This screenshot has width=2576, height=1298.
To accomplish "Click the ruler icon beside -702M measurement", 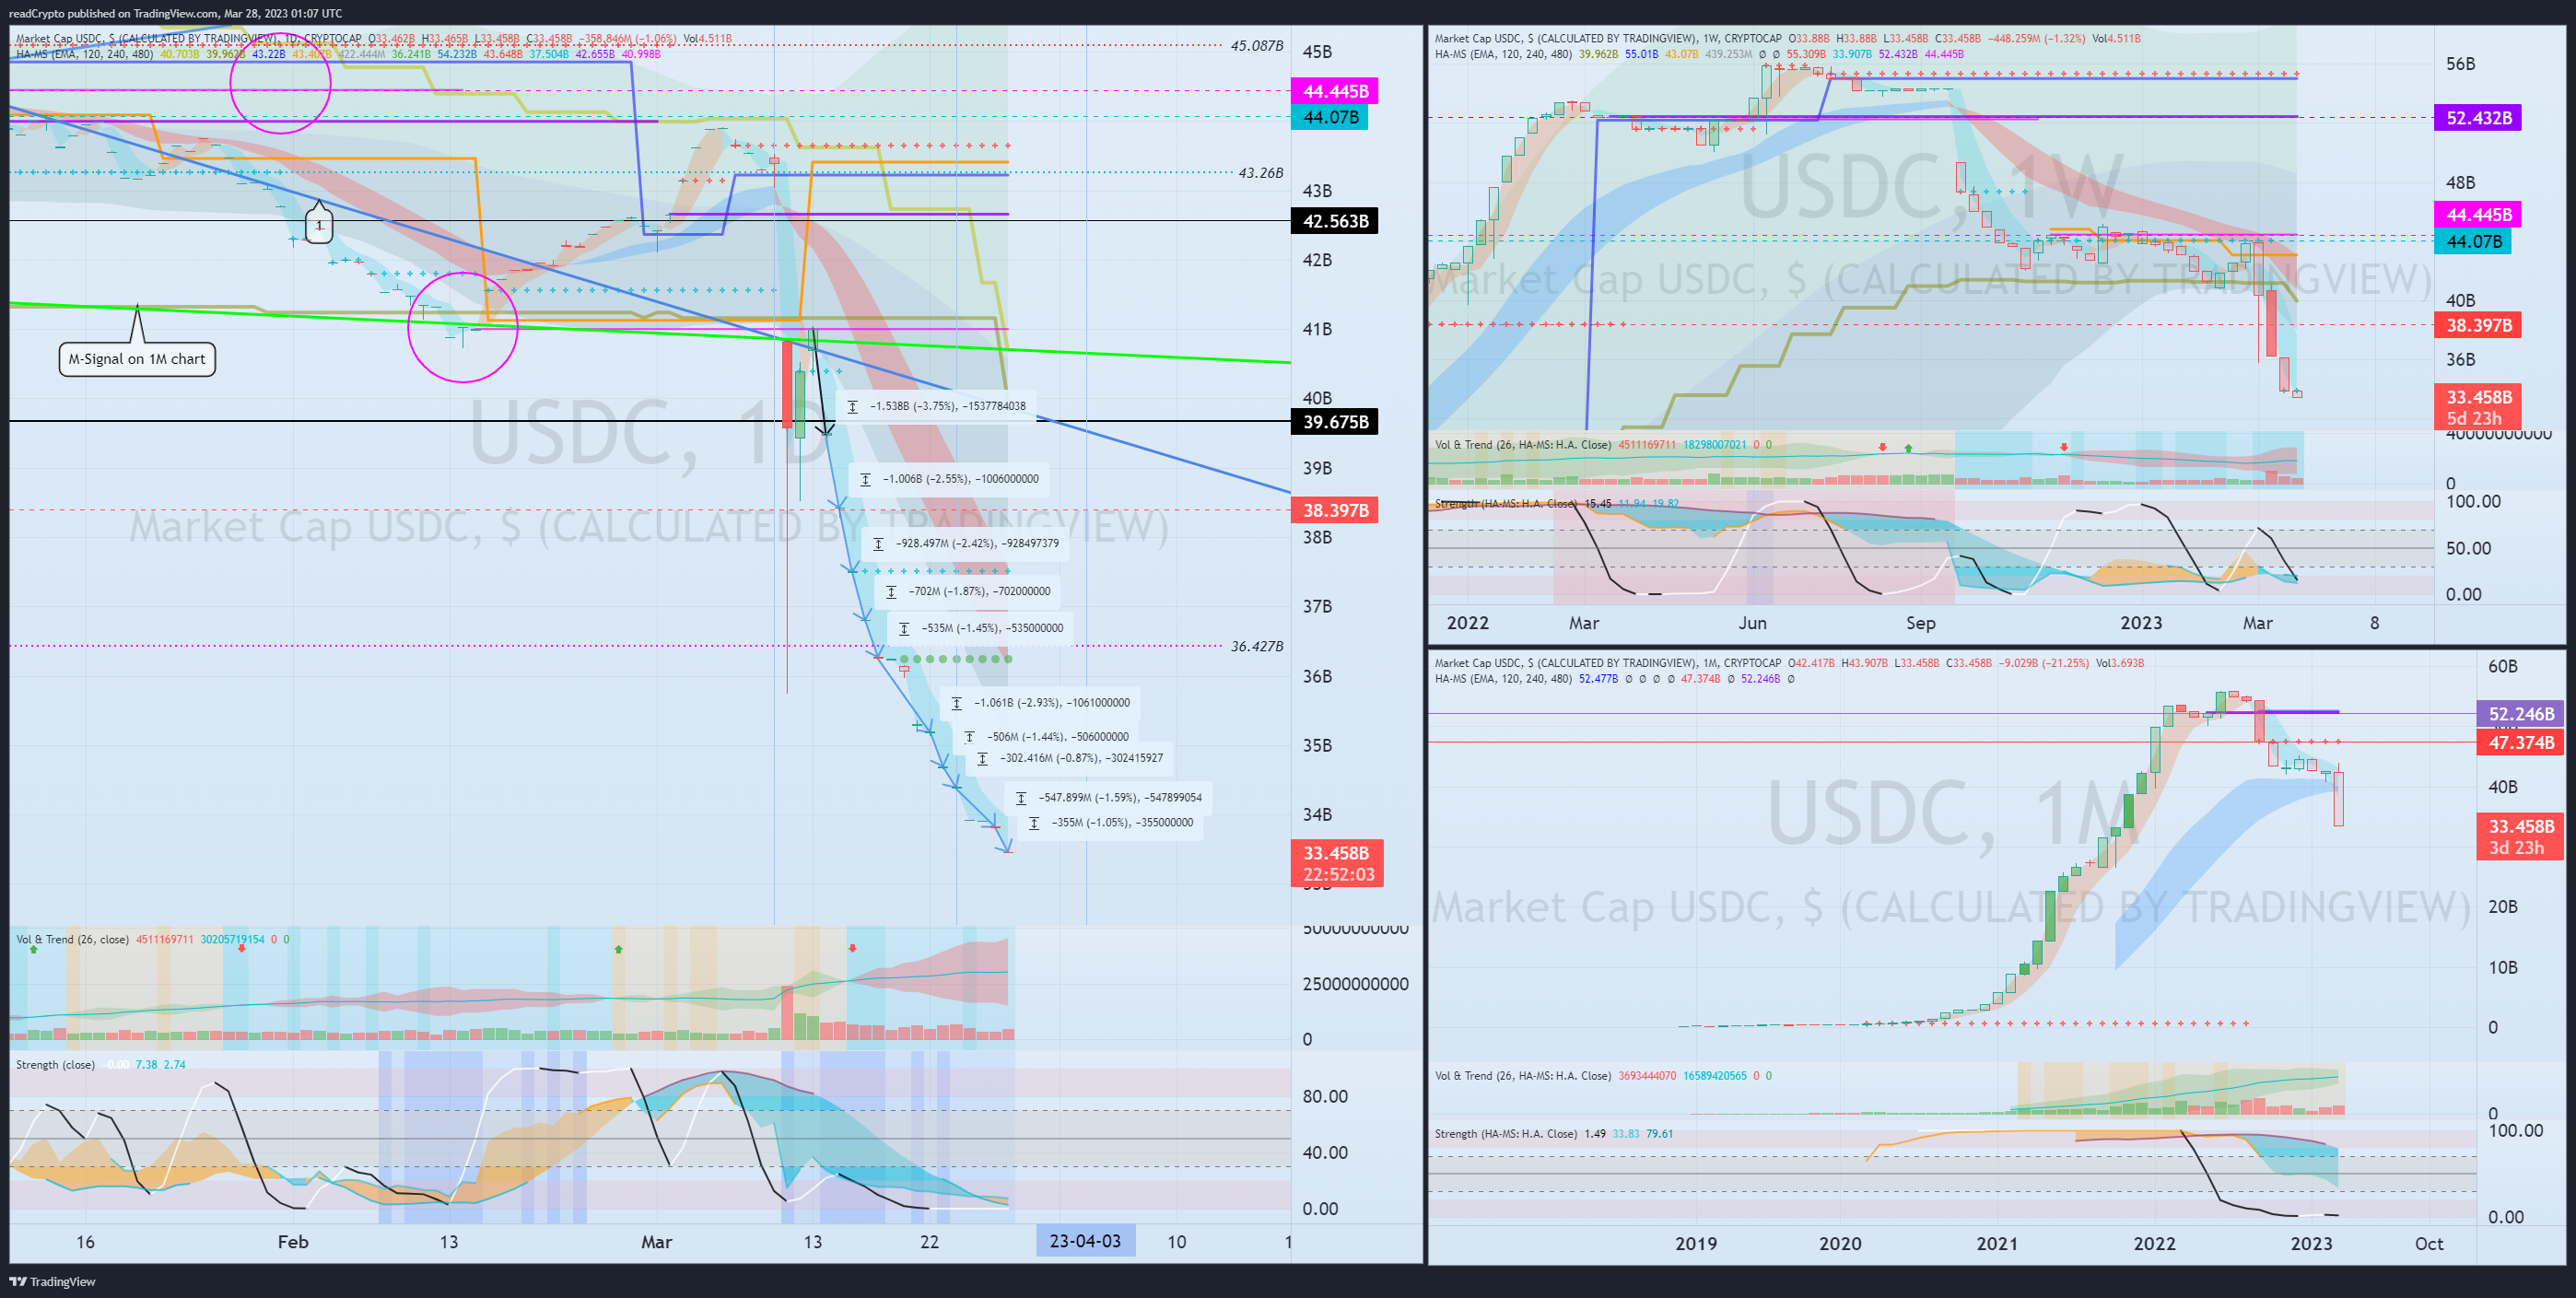I will pos(891,592).
